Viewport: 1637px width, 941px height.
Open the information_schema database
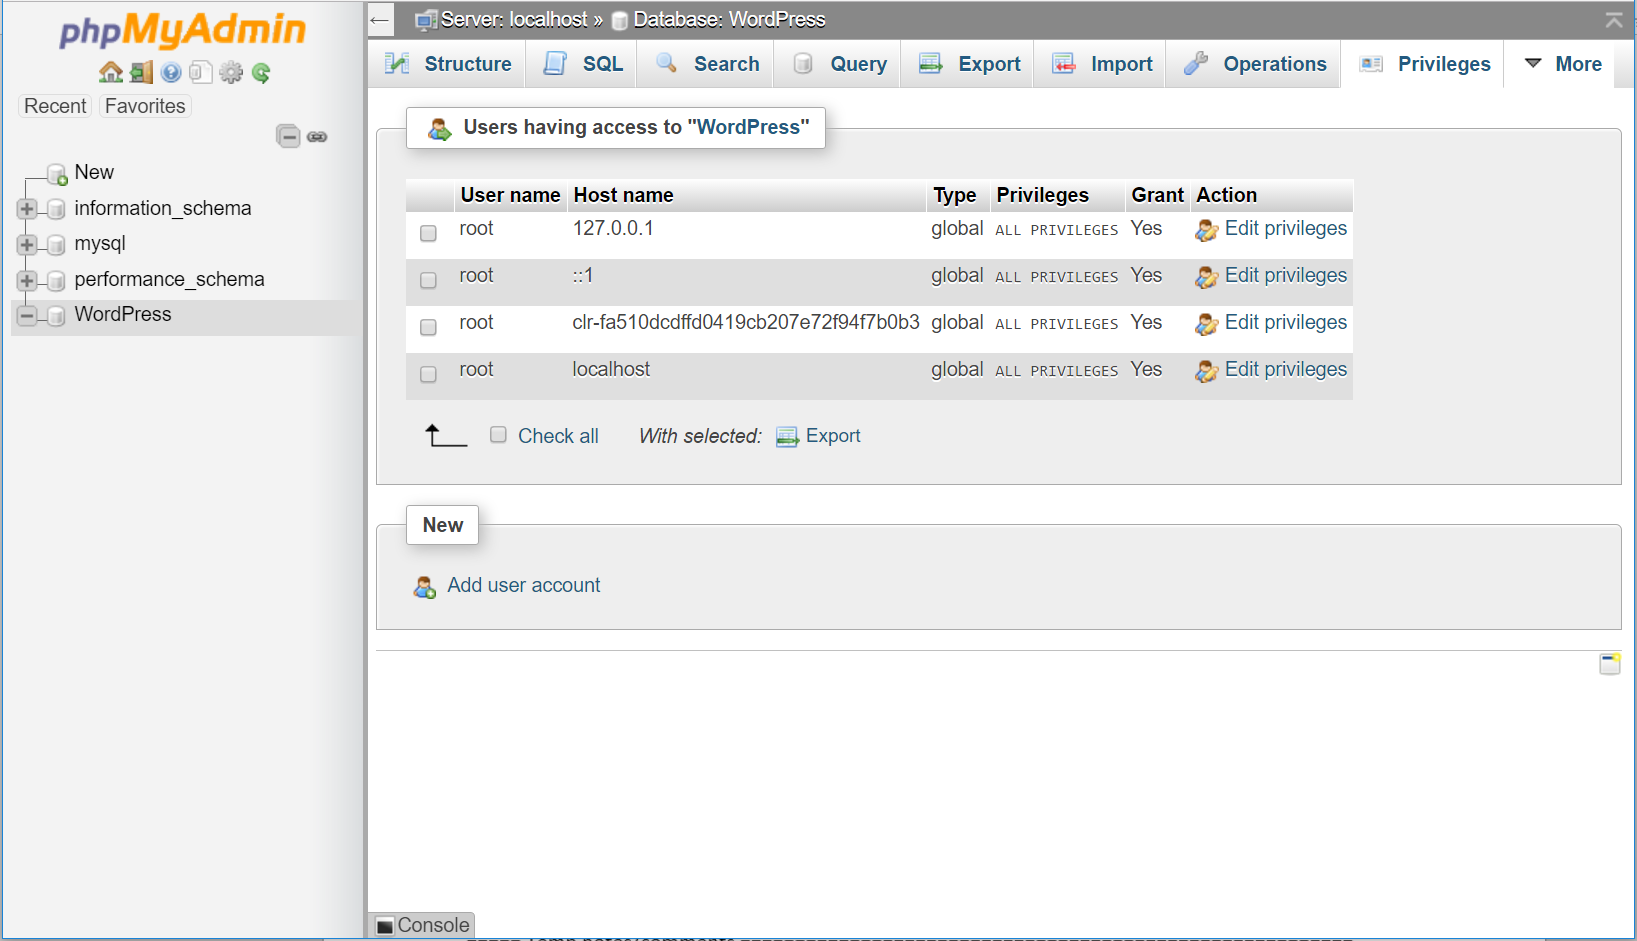[x=163, y=208]
